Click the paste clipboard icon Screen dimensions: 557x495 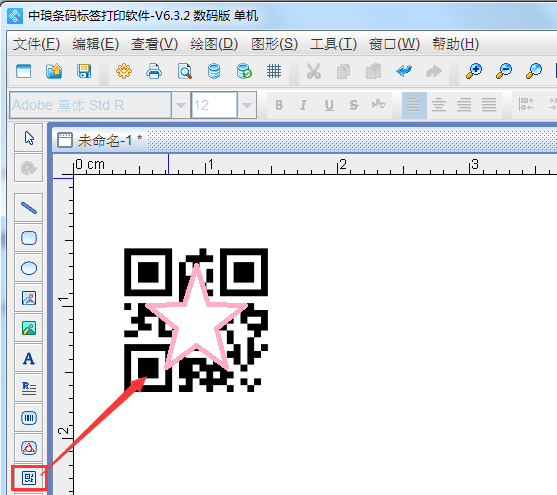373,71
